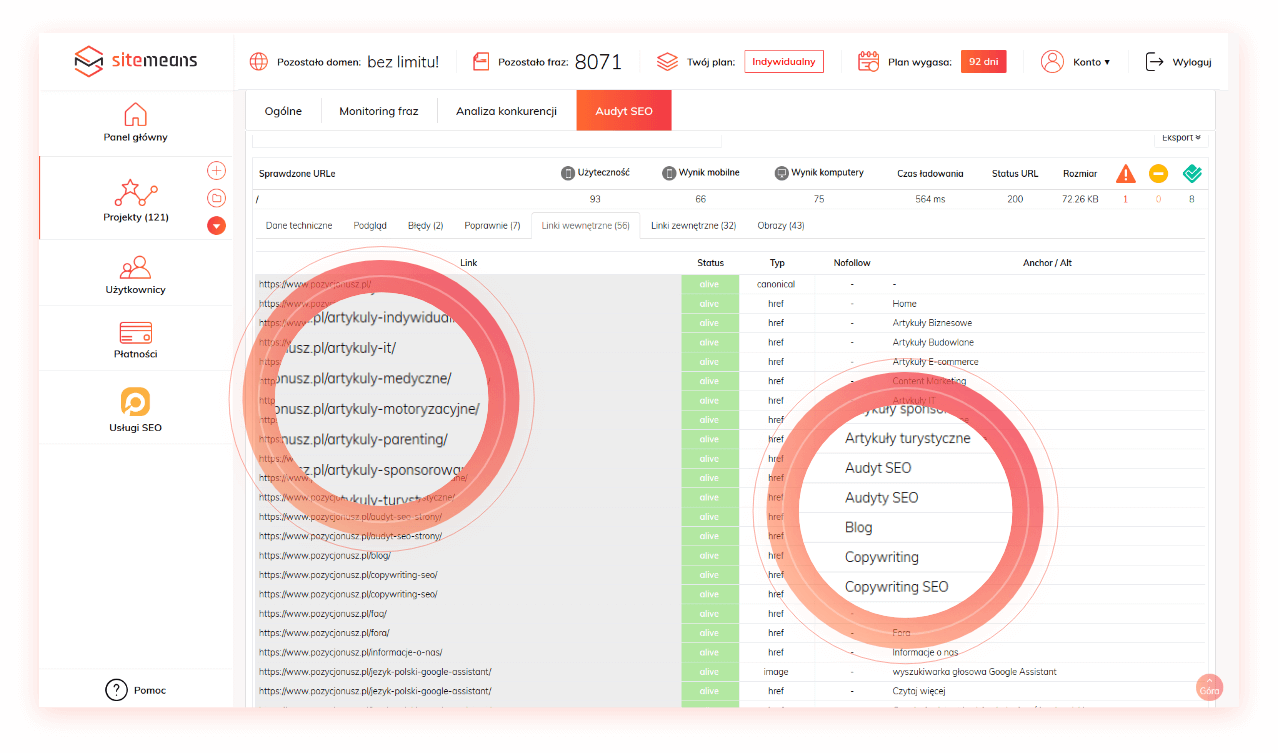Click the sitemeans logo
The height and width of the screenshot is (753, 1278).
point(136,61)
